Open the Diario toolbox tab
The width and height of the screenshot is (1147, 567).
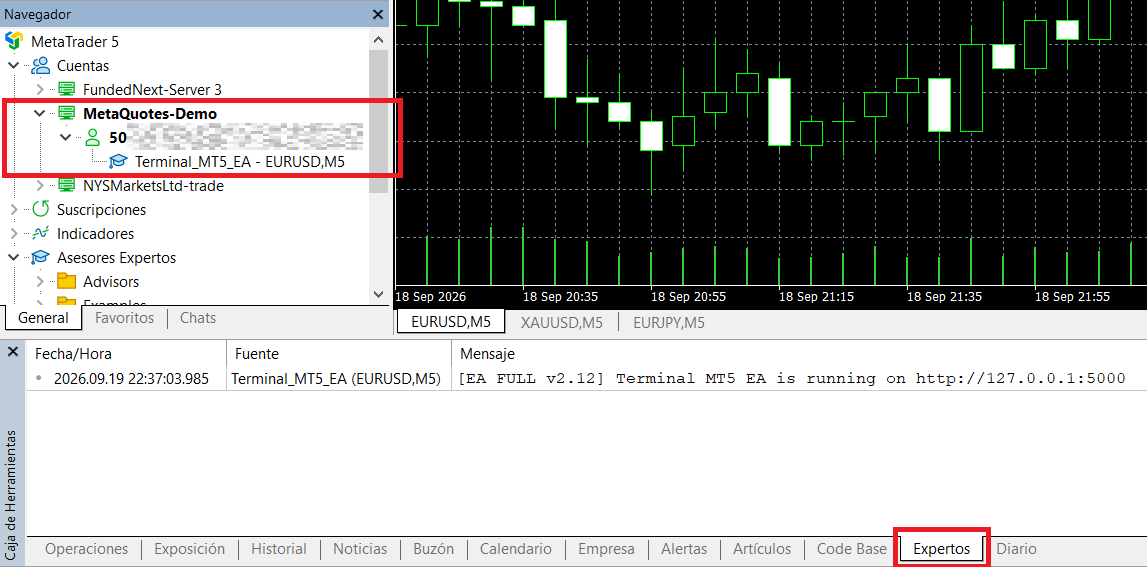(1016, 549)
